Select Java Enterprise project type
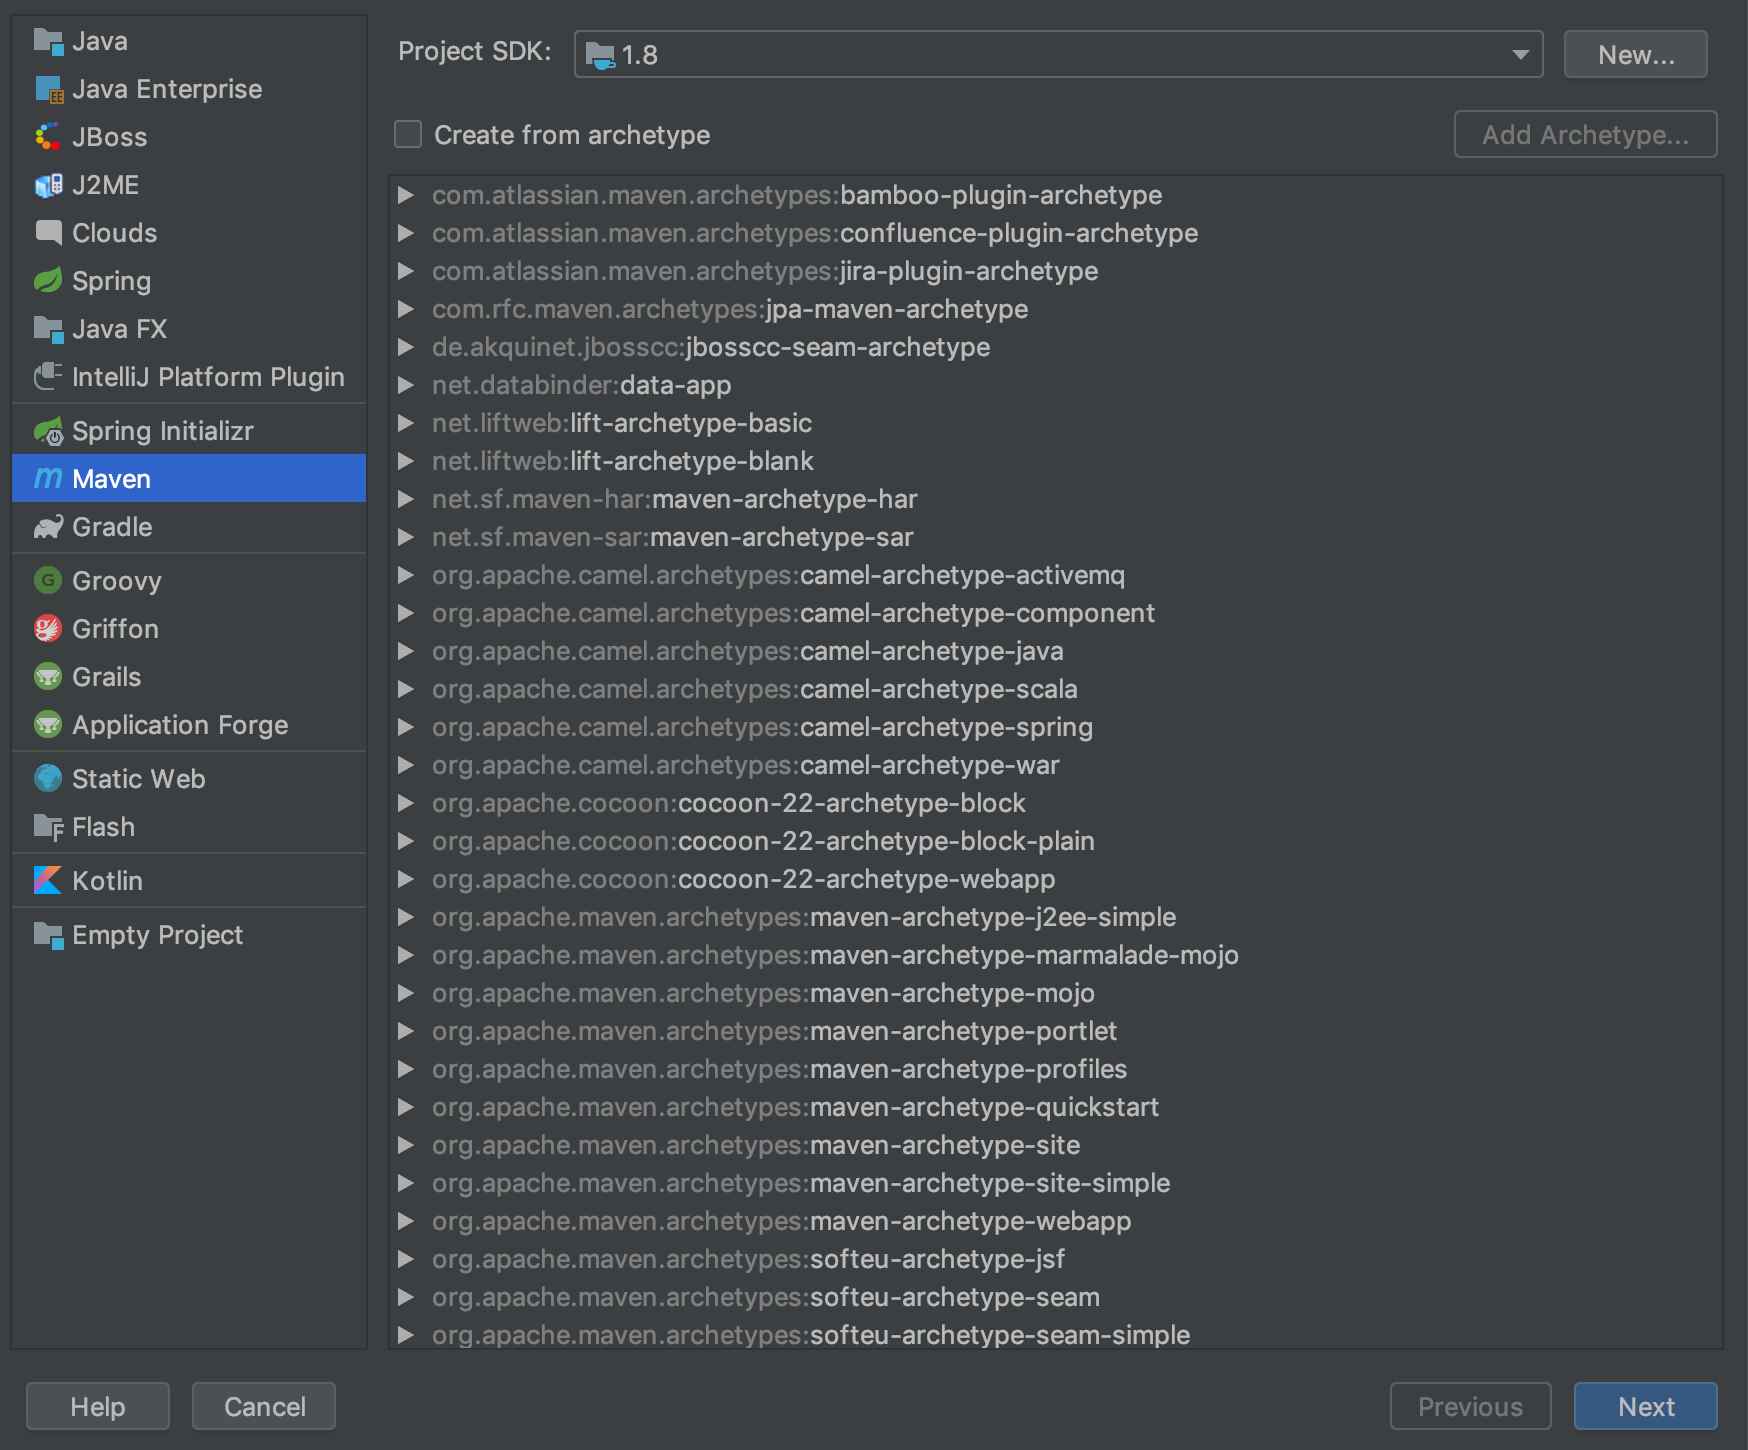This screenshot has width=1748, height=1450. 167,89
